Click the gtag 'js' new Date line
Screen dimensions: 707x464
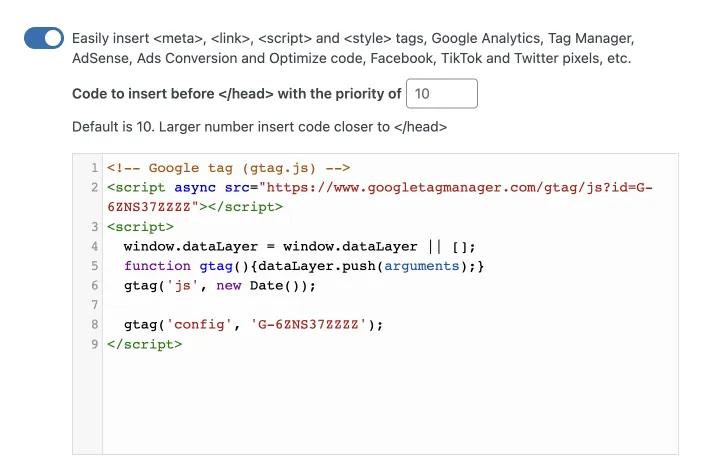click(x=220, y=285)
